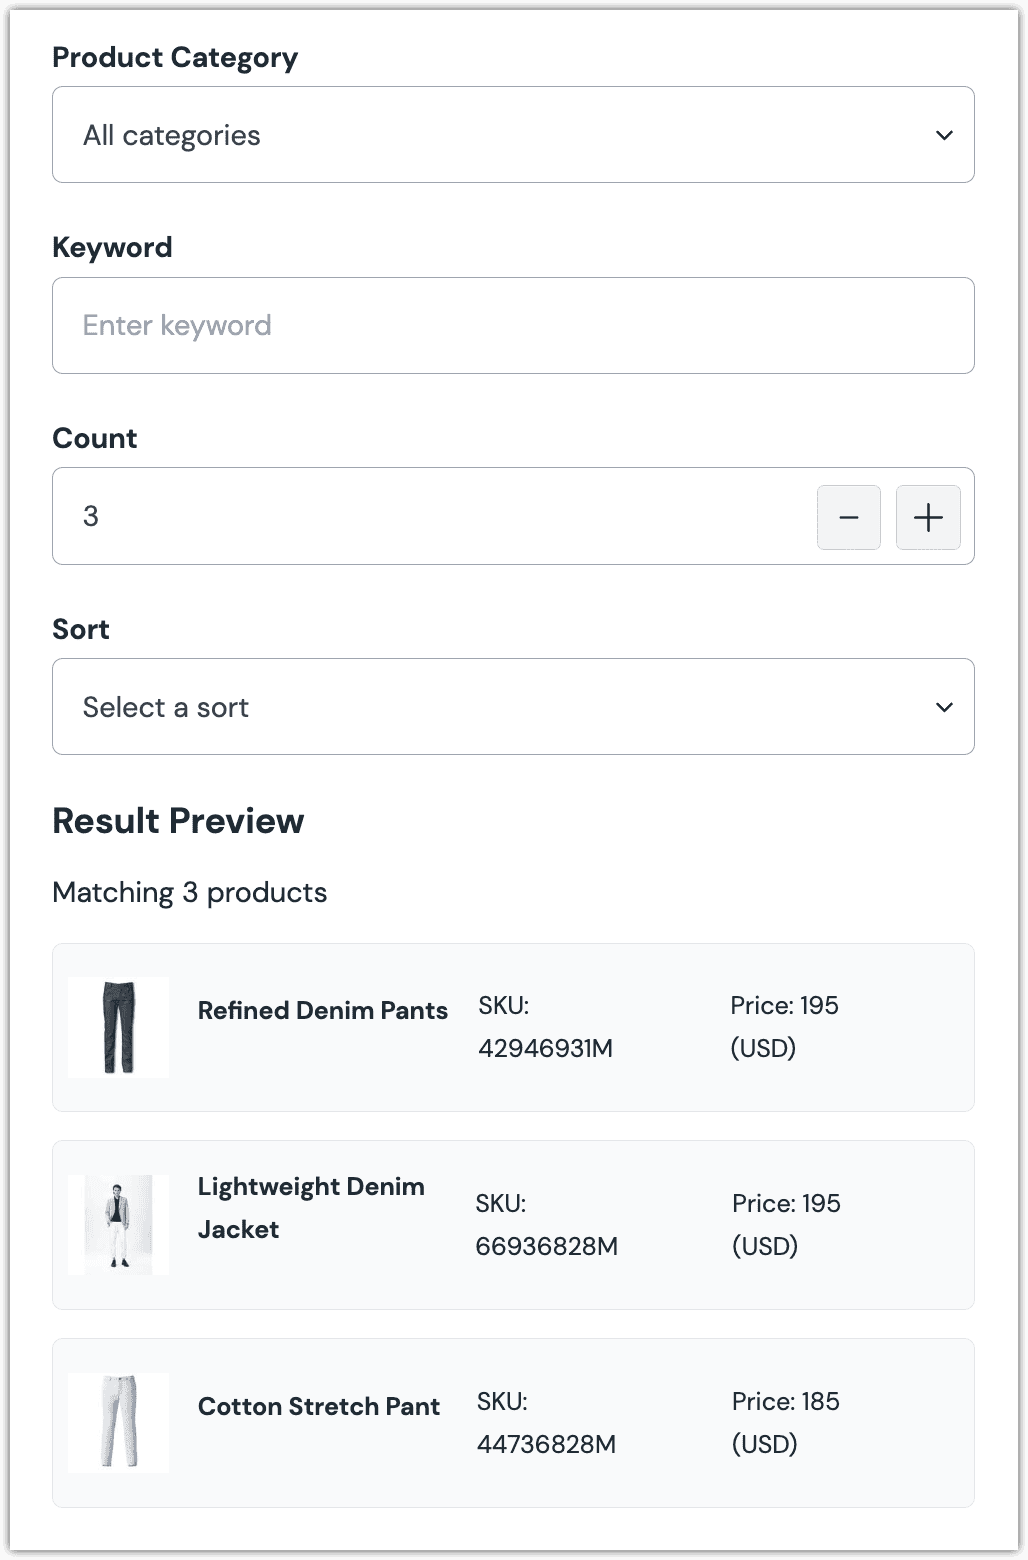Click the Price 185 (USD) text
Viewport: 1028px width, 1560px height.
785,1422
